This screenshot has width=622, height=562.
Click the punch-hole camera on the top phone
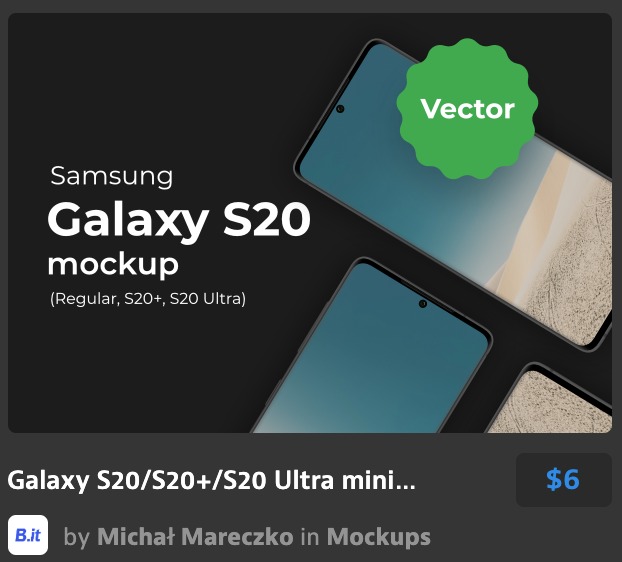[340, 109]
